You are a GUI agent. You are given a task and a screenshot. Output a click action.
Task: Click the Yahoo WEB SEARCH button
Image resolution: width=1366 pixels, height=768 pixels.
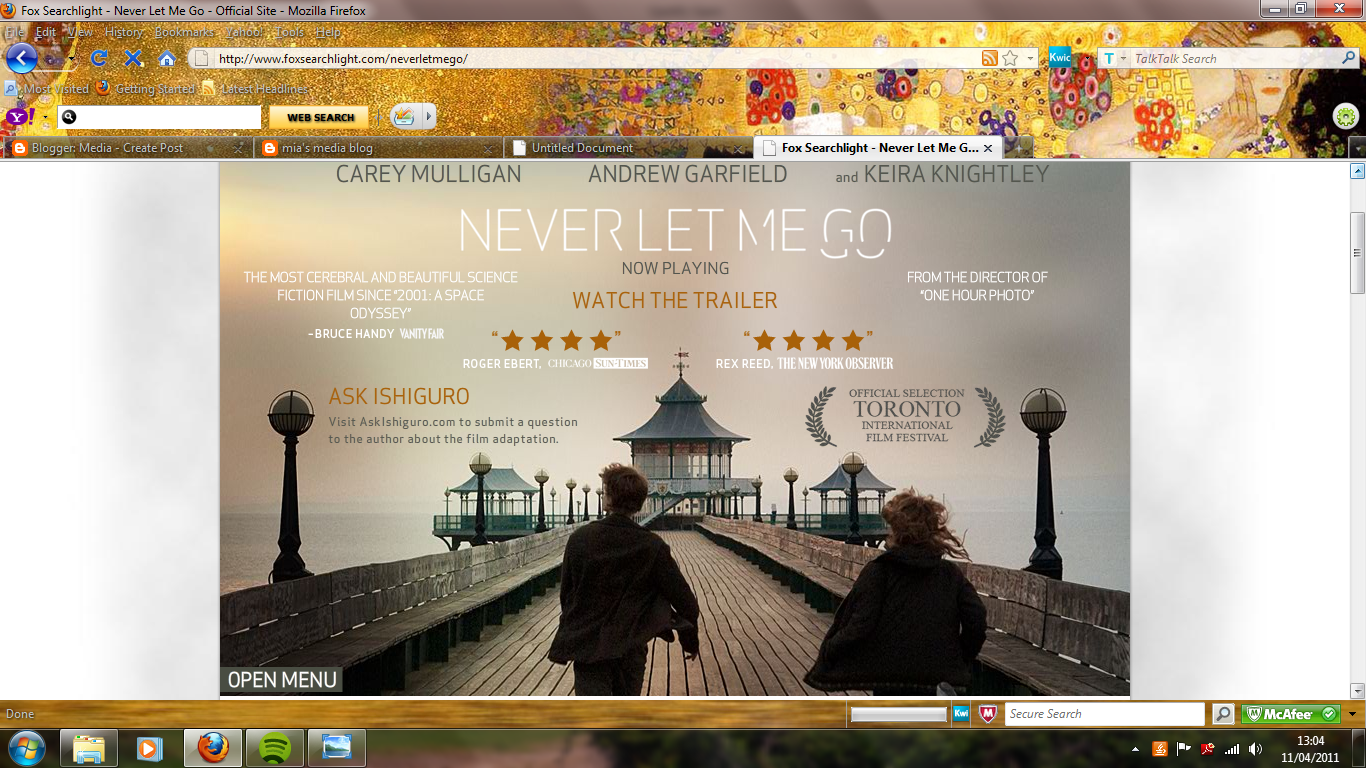pyautogui.click(x=320, y=117)
